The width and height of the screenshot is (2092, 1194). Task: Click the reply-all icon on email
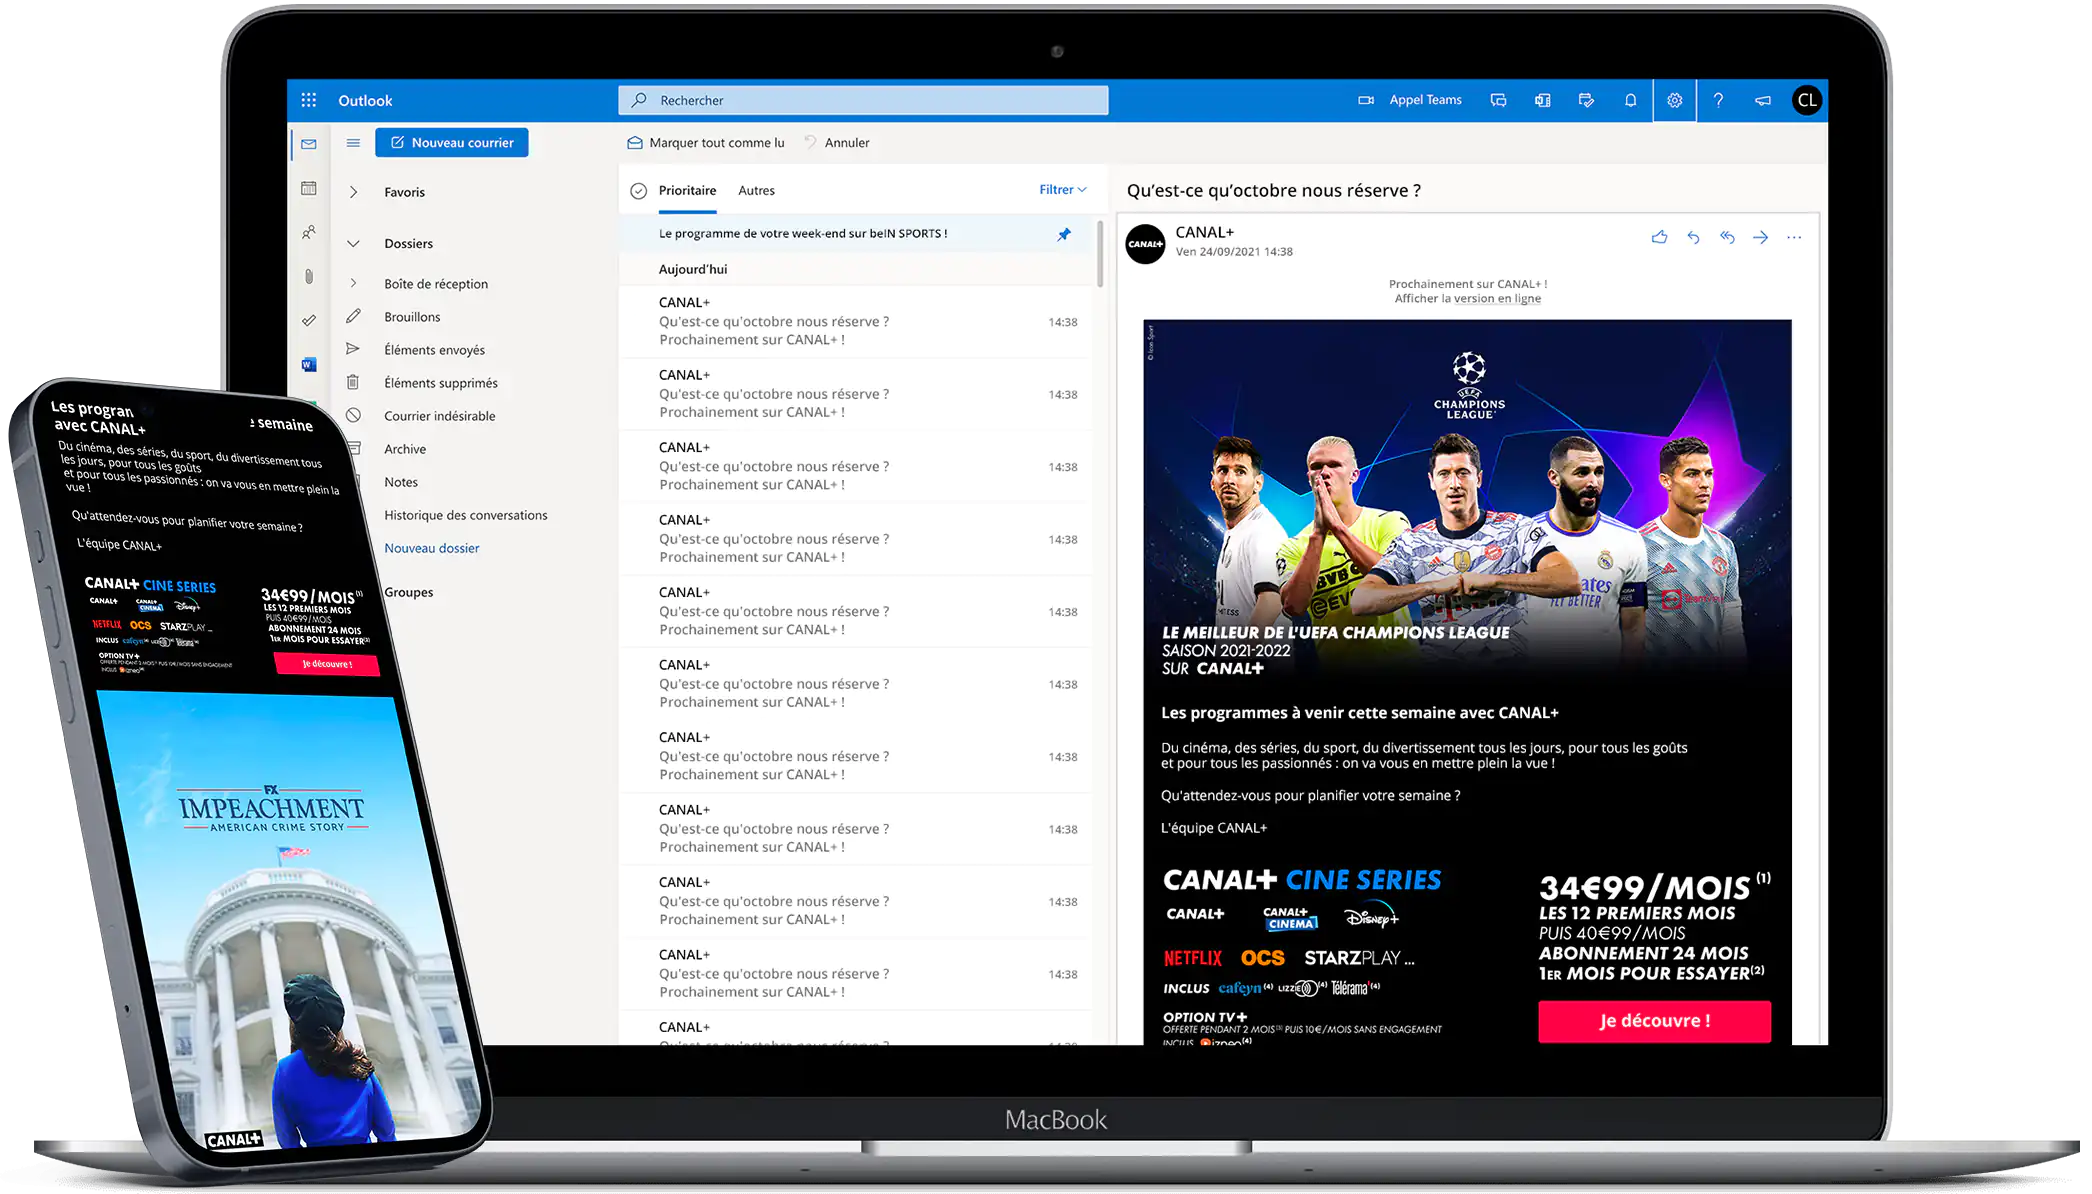tap(1726, 236)
